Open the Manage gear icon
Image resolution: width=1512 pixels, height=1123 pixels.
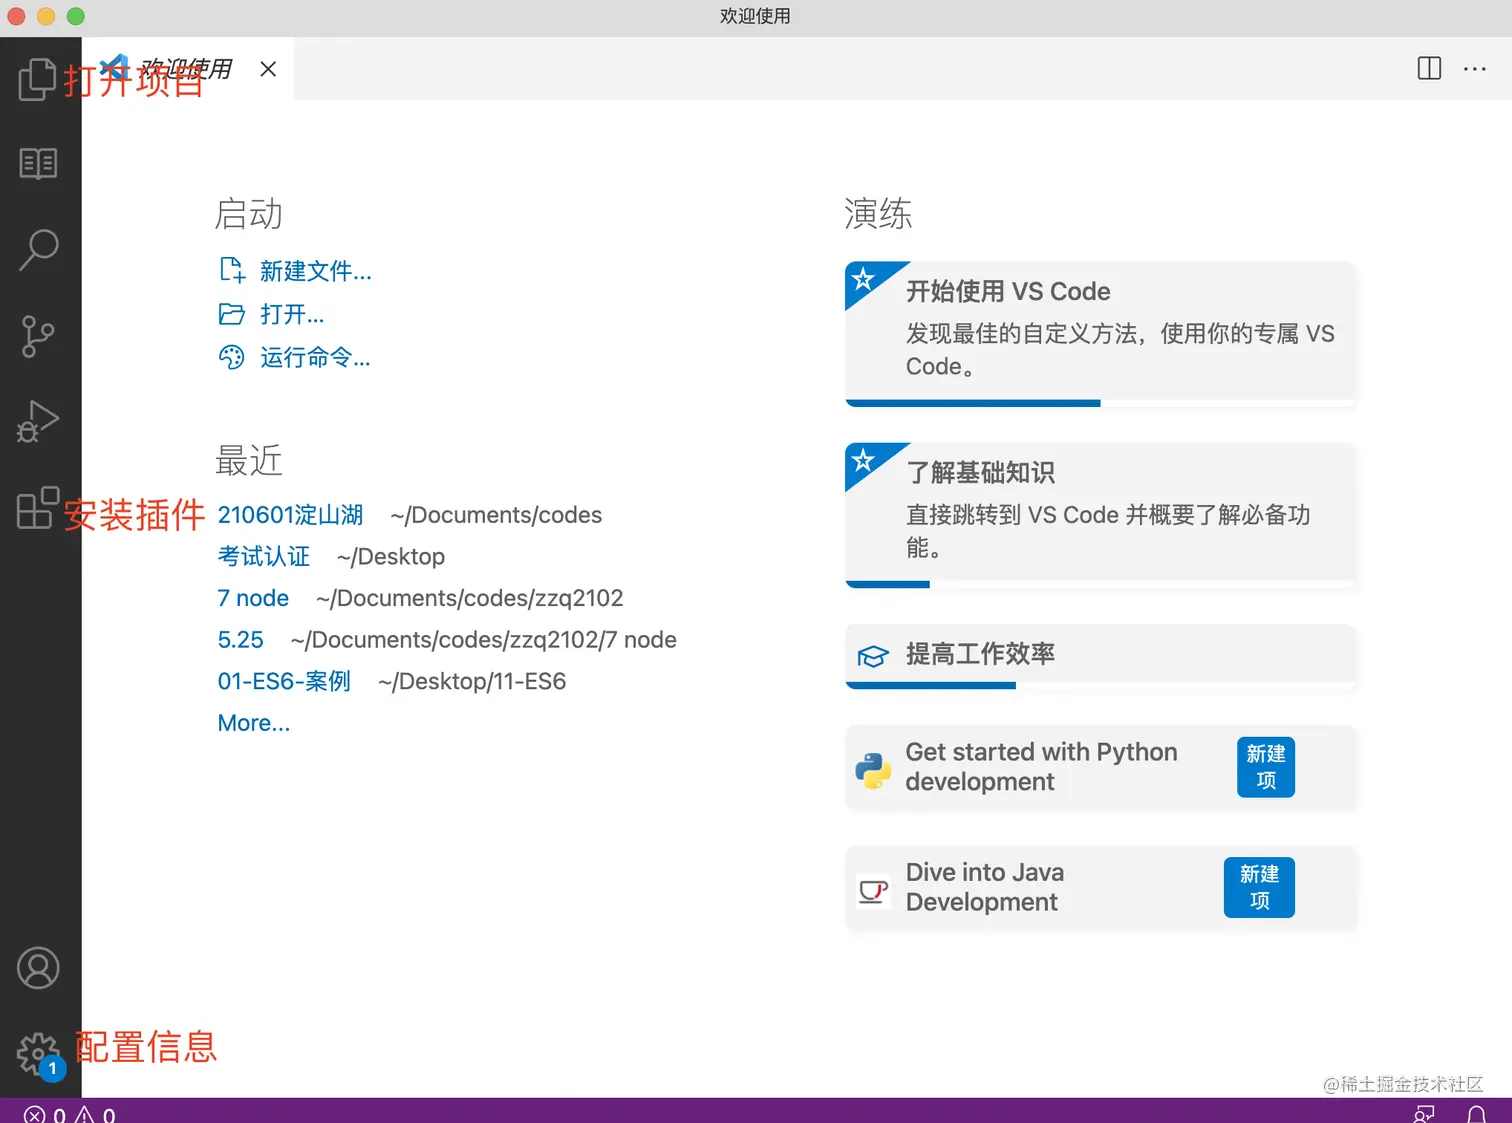38,1053
